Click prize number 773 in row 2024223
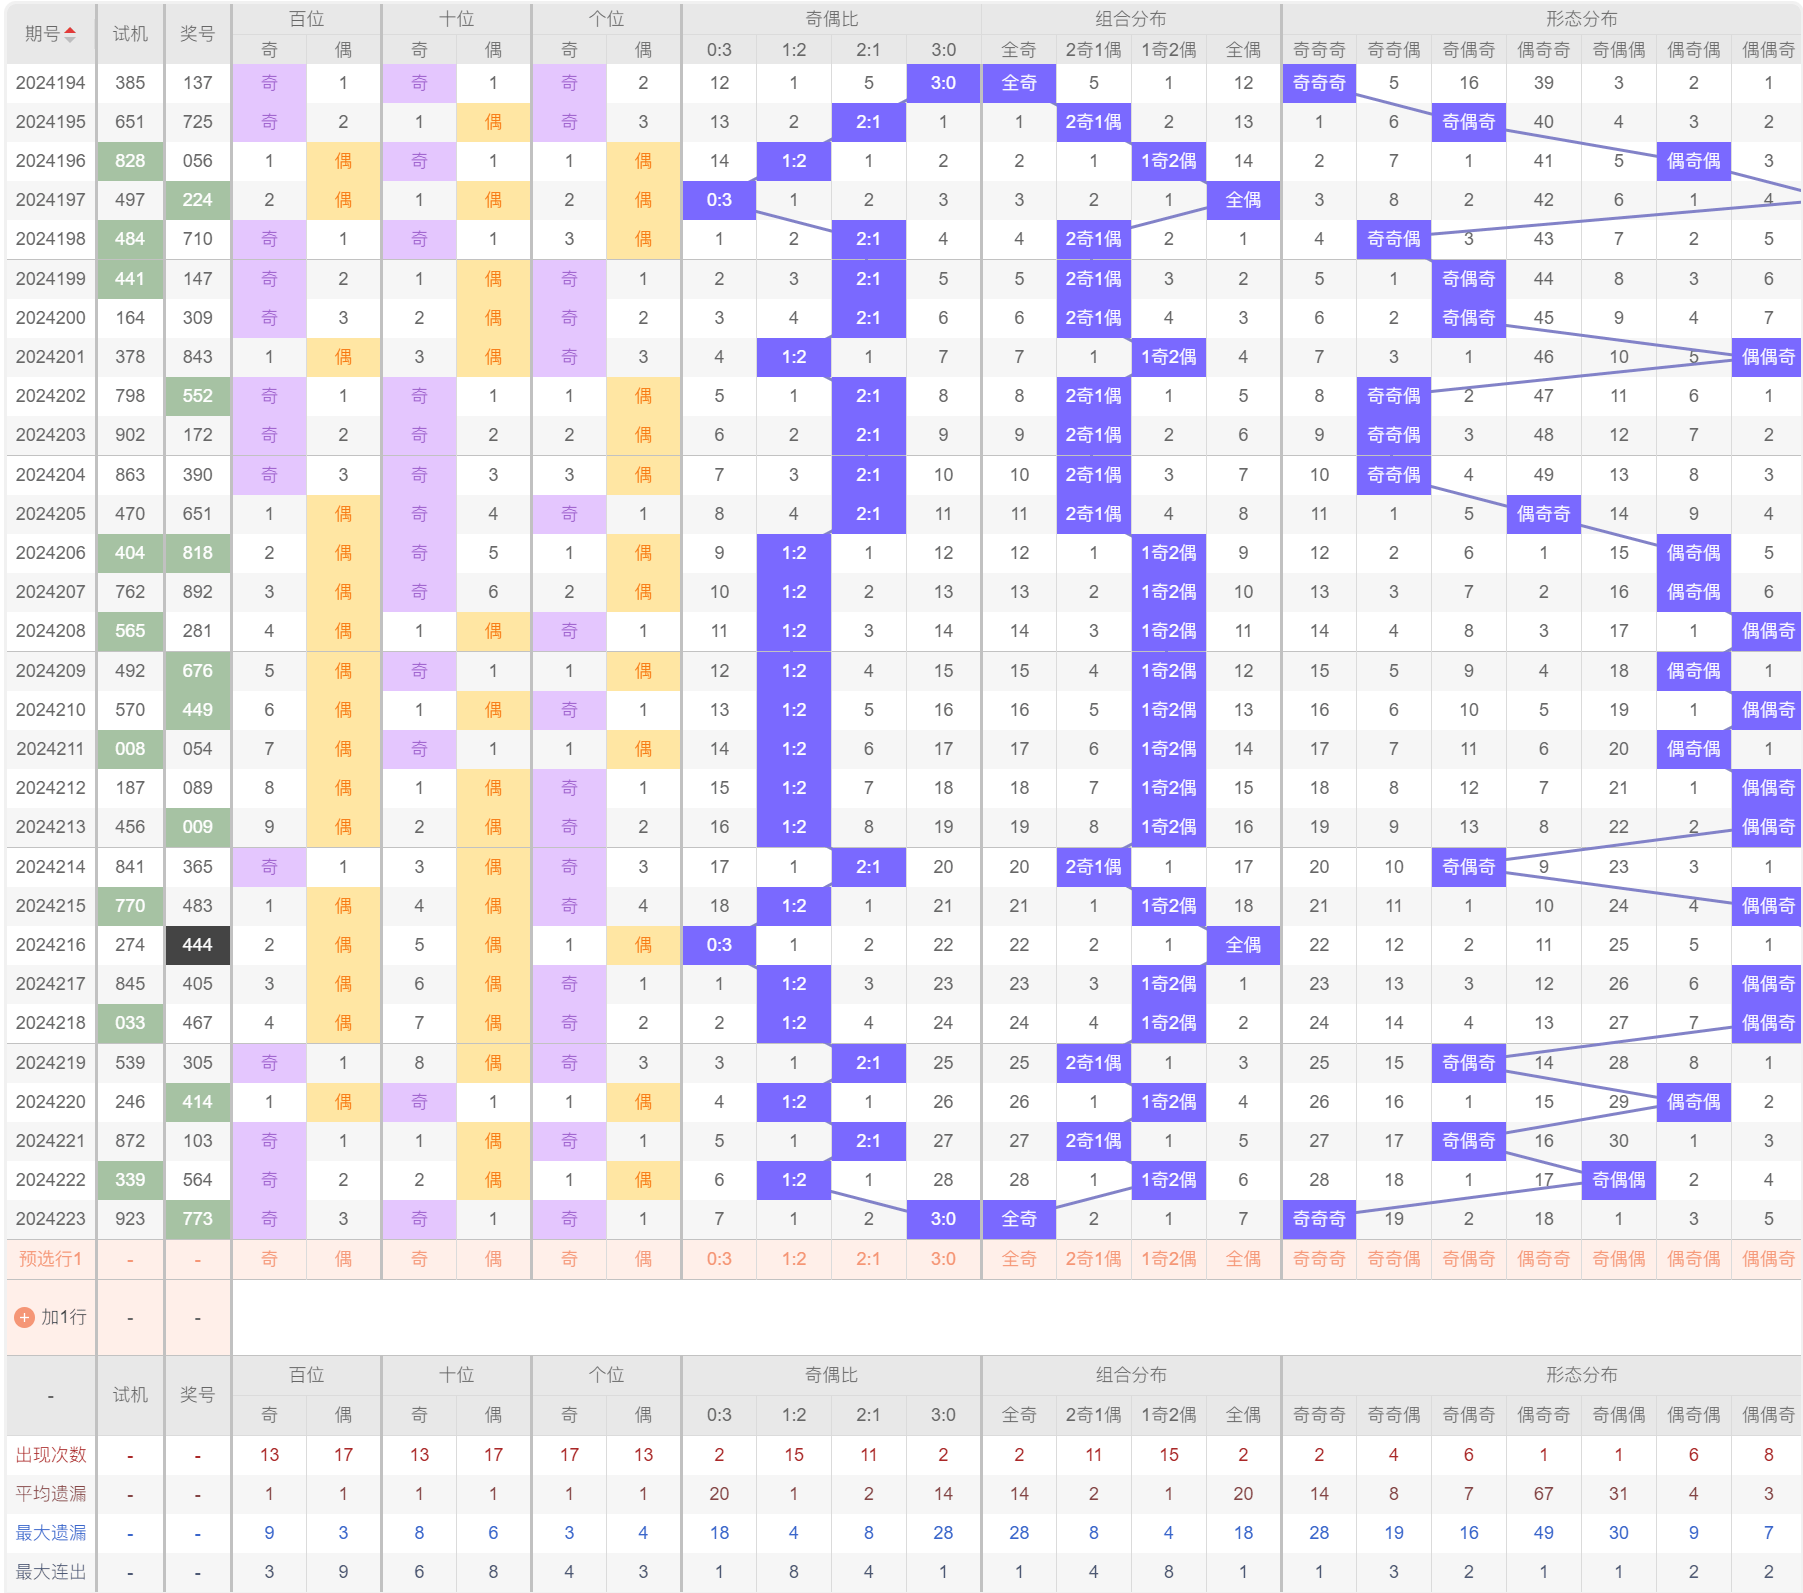This screenshot has height=1593, width=1803. pyautogui.click(x=197, y=1219)
